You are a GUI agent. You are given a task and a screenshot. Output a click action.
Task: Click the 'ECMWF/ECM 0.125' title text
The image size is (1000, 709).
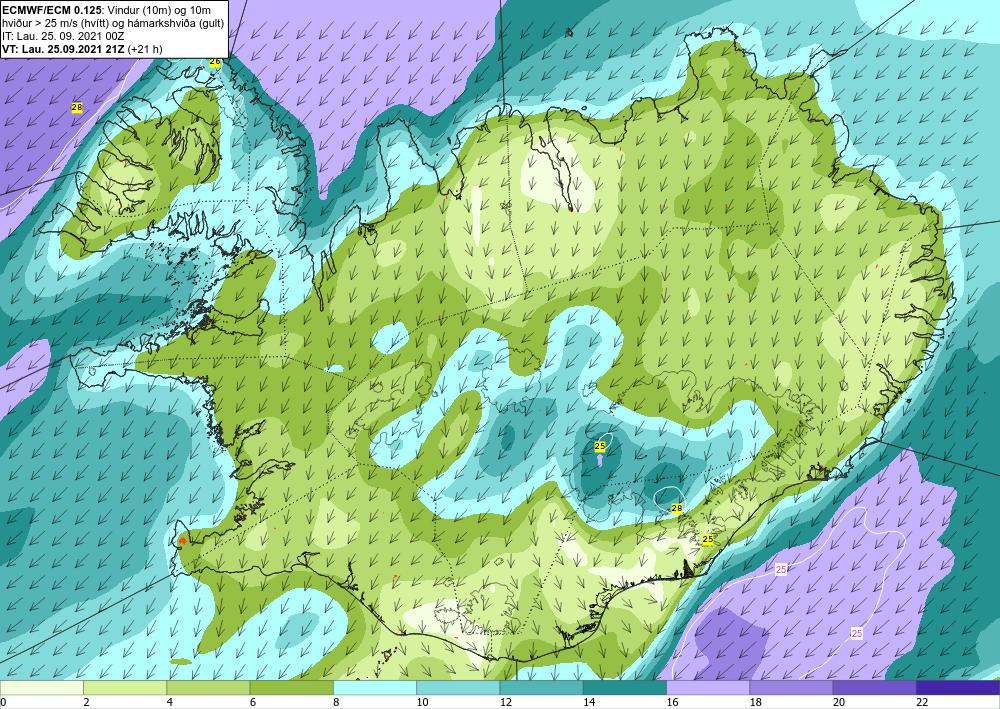(52, 10)
